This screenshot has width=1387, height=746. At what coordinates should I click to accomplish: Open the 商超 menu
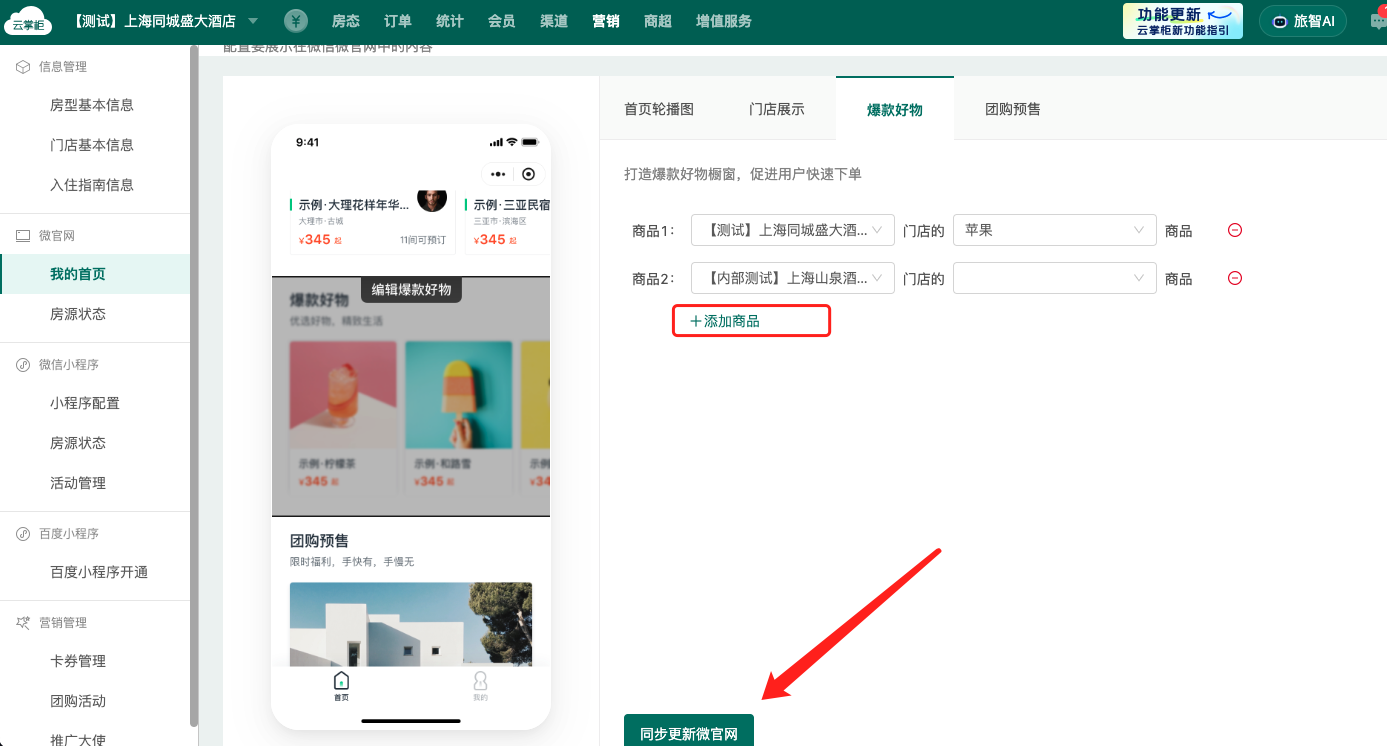tap(658, 21)
